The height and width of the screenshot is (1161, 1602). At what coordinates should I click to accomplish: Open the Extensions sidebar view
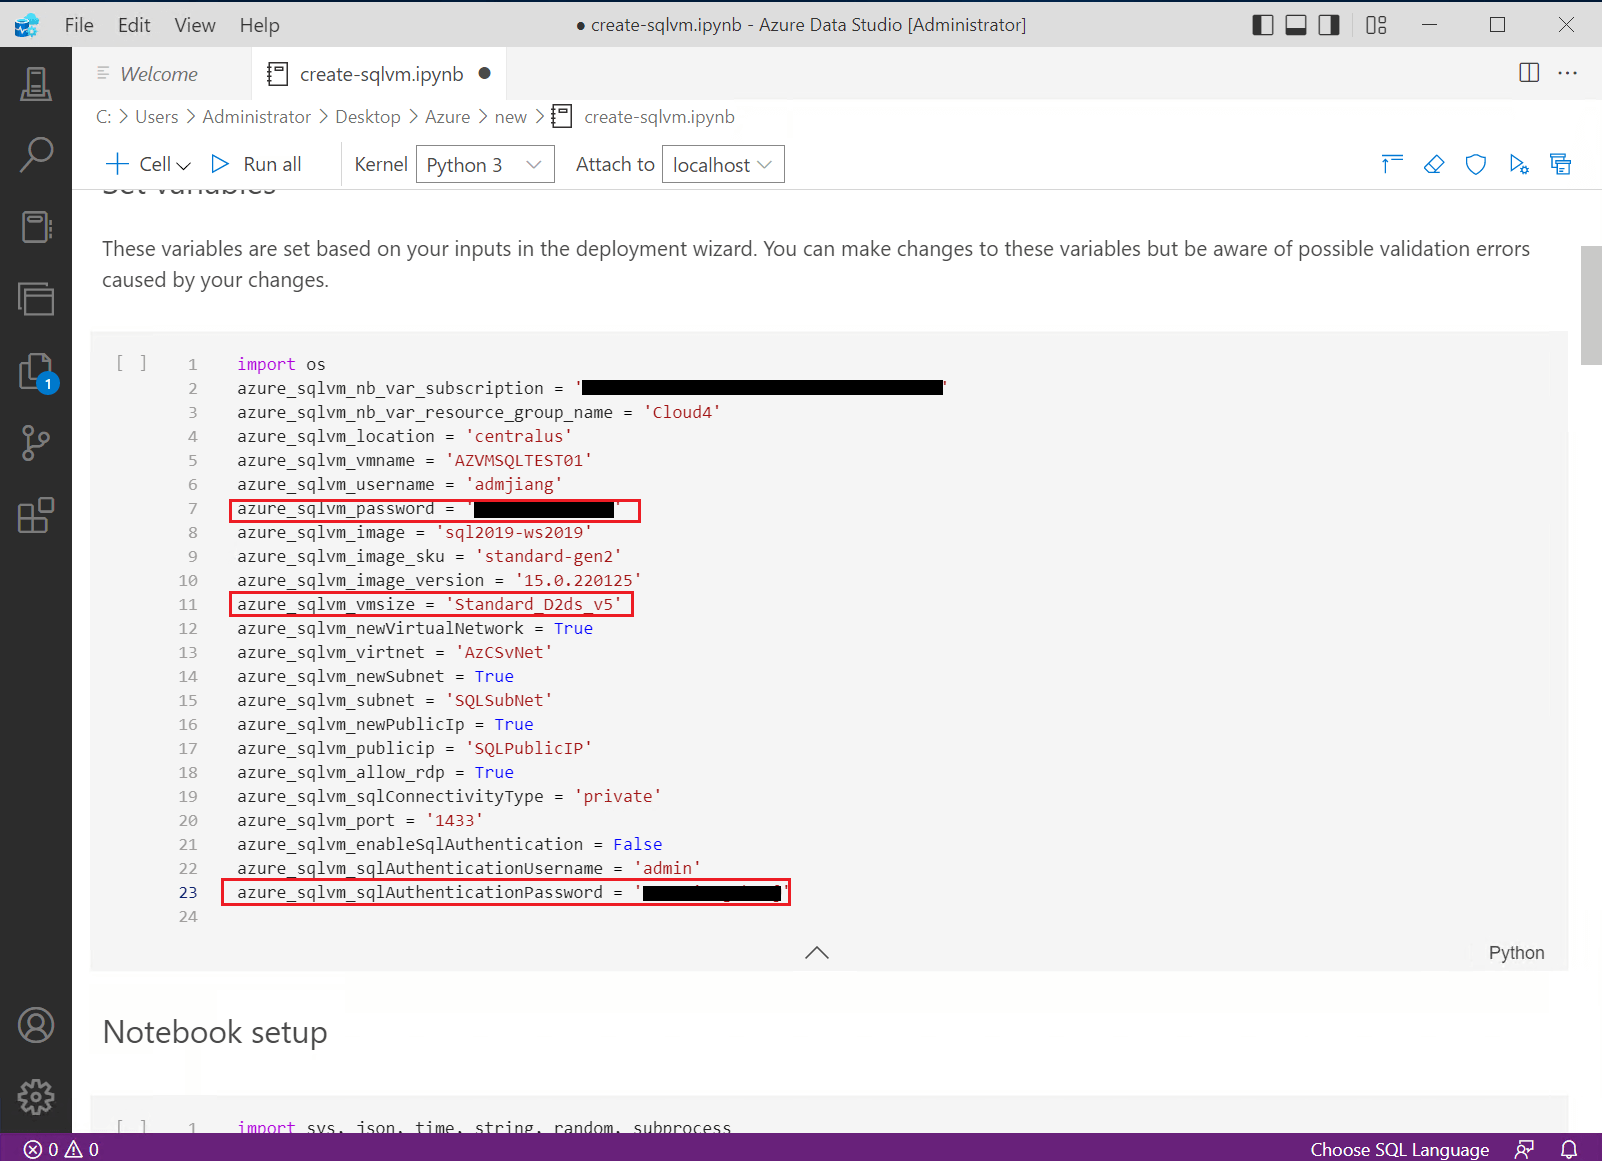[x=36, y=515]
